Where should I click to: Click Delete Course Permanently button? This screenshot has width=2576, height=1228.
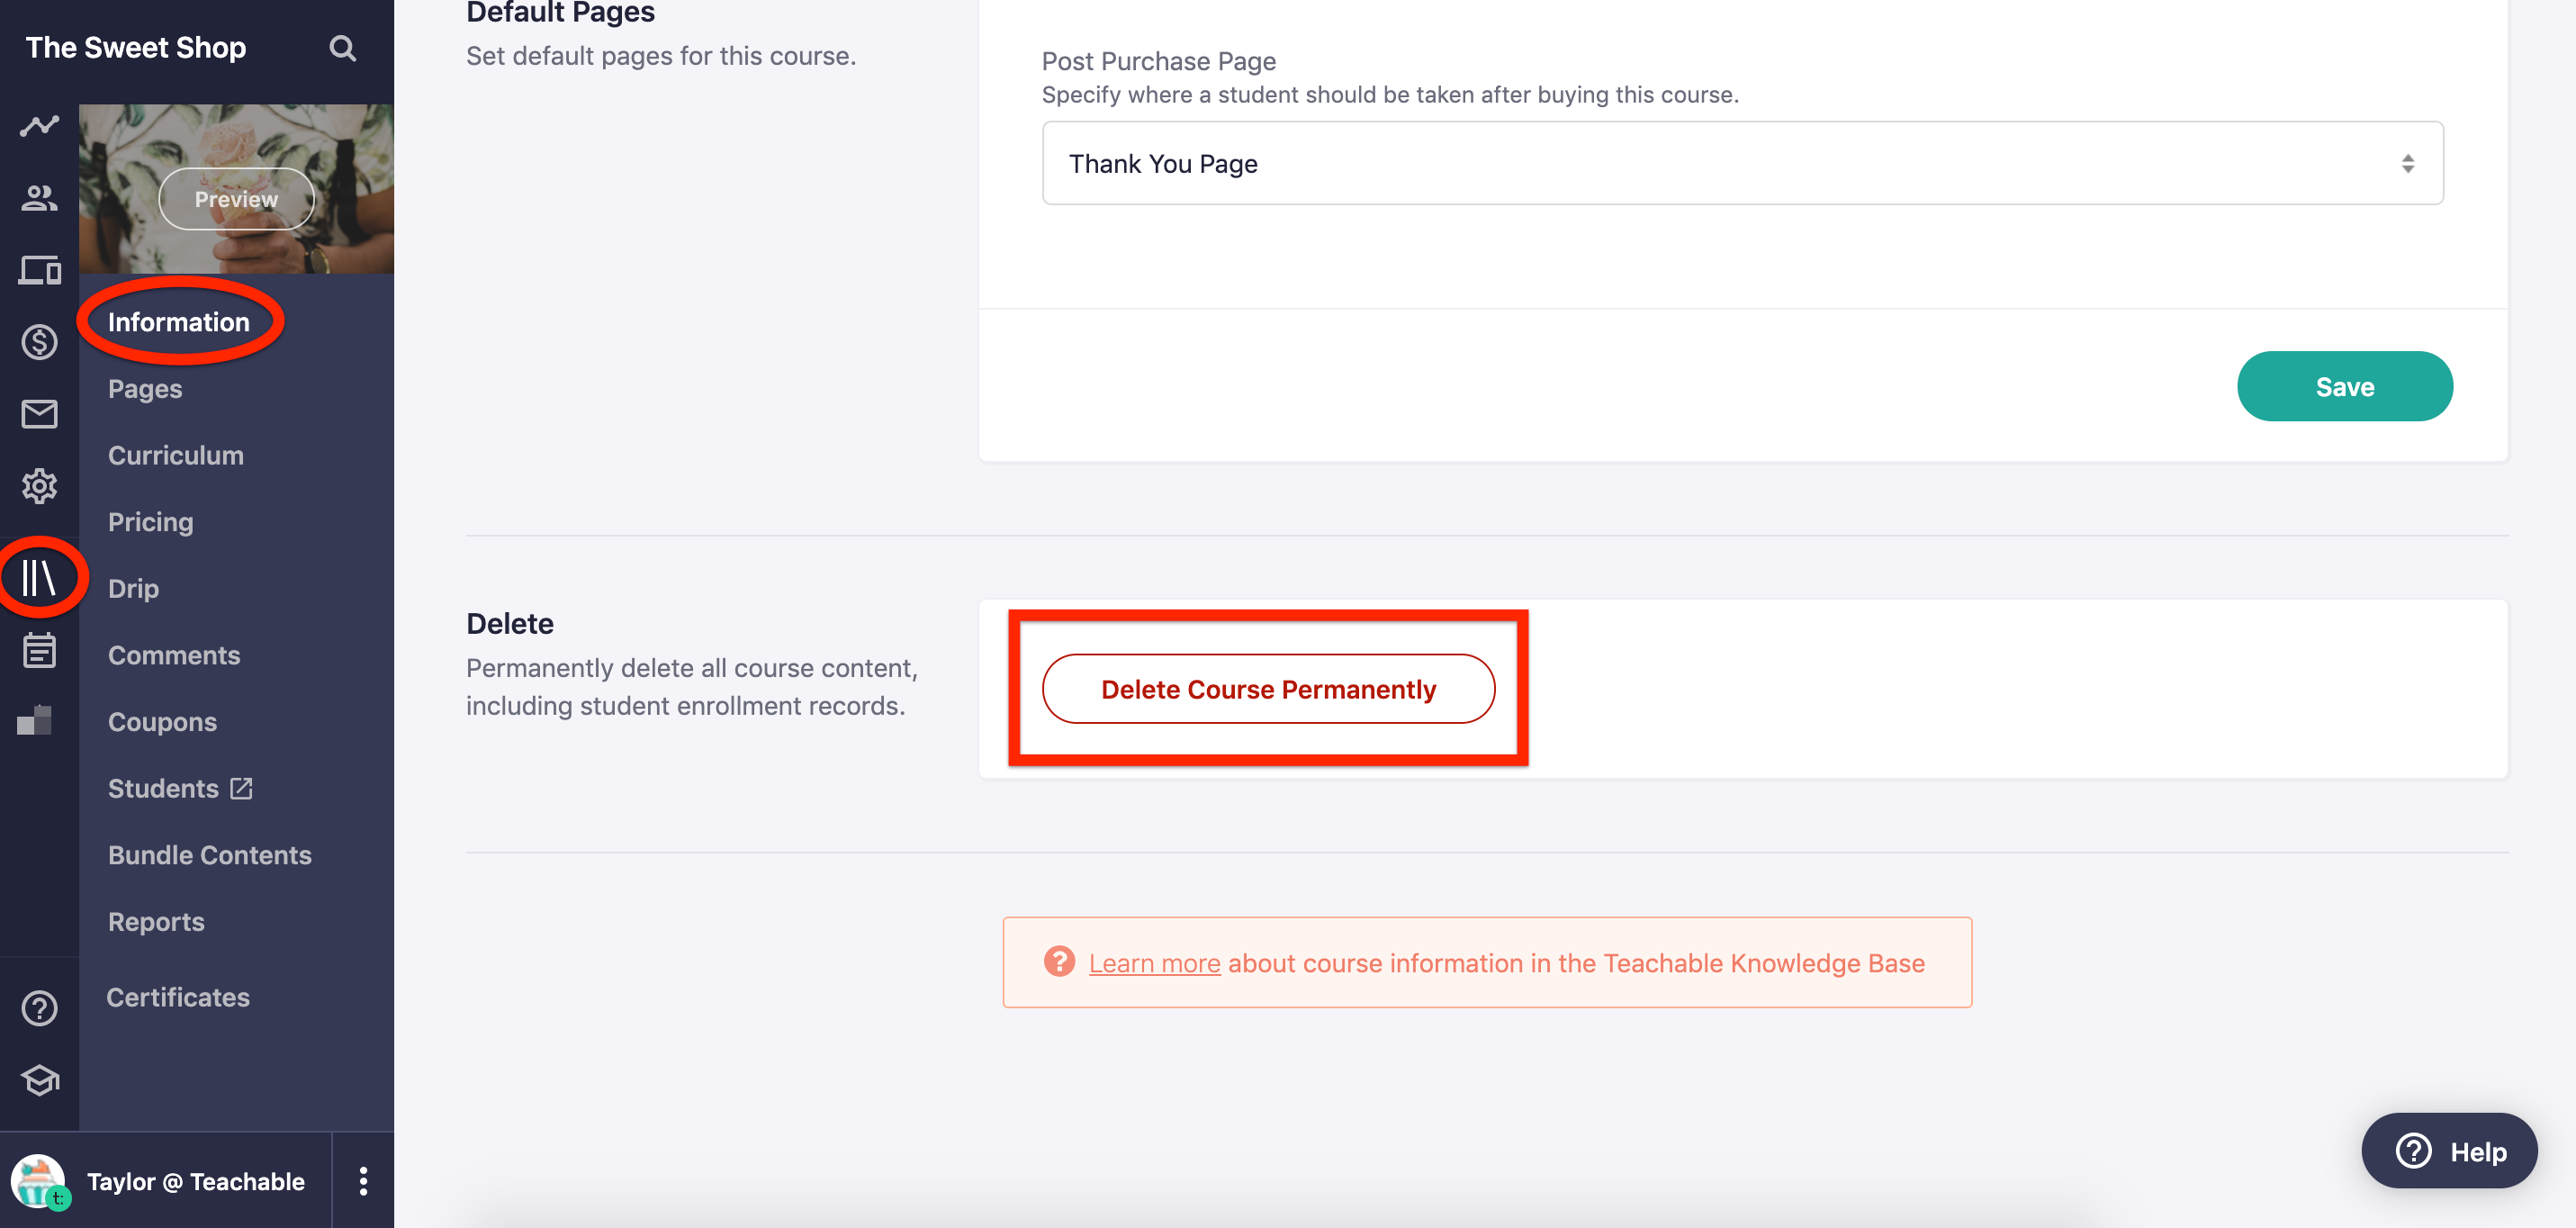[1268, 689]
